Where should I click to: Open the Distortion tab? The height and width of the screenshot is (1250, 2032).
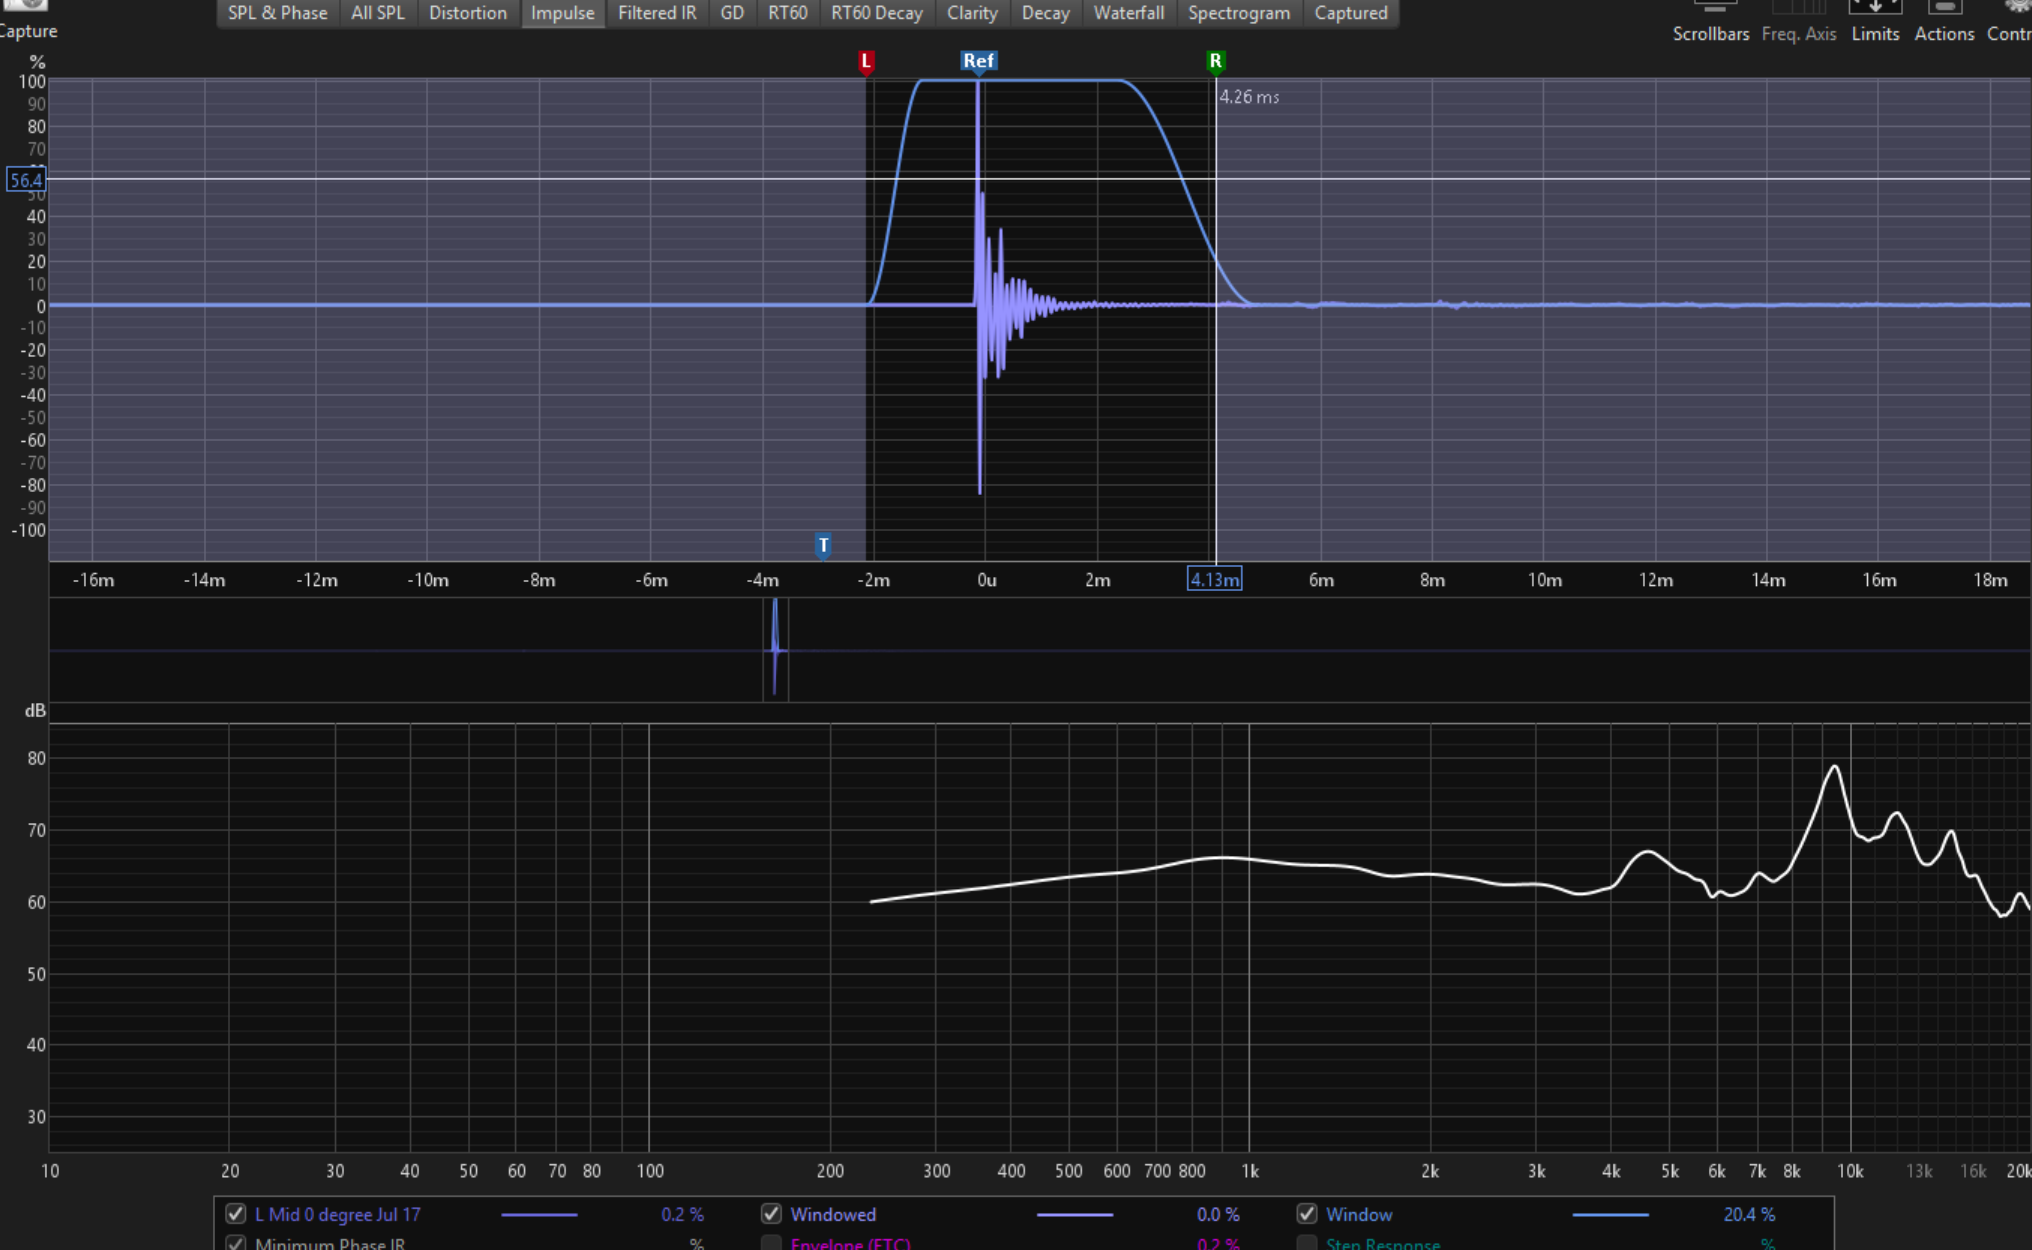[467, 13]
